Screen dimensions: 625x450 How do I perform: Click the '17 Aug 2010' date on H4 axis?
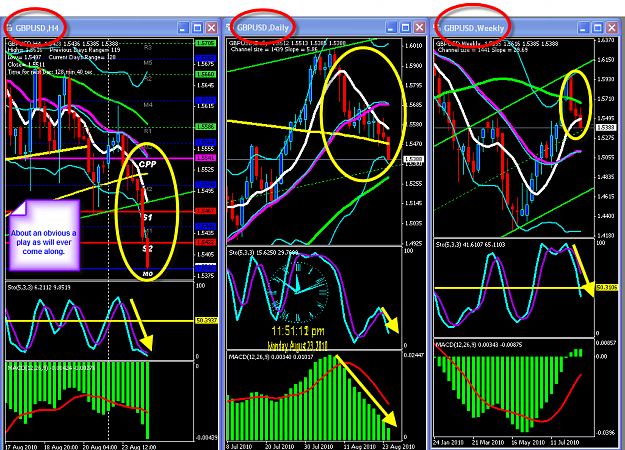tap(20, 447)
